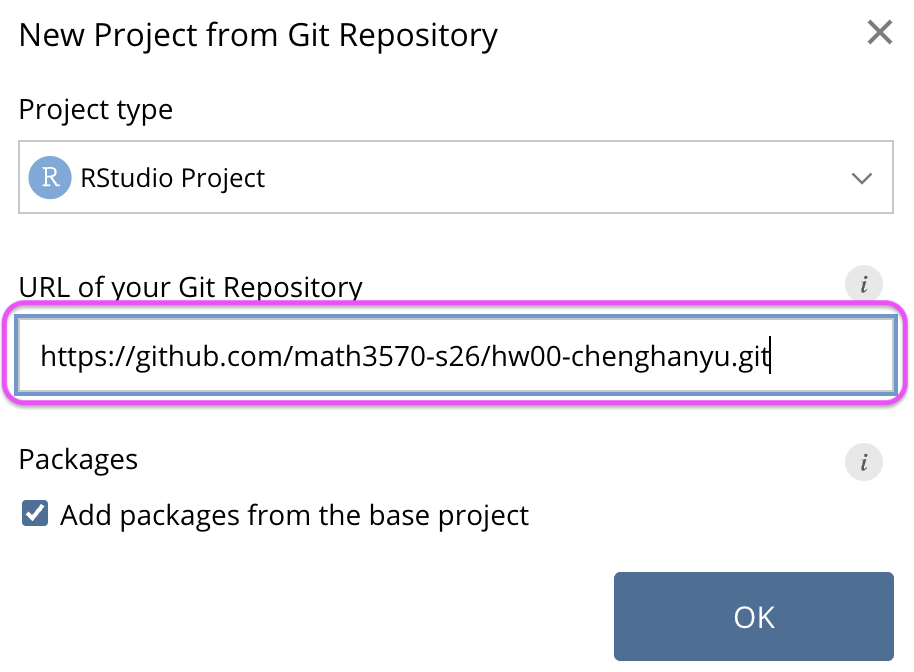Show info icon next to Packages

pyautogui.click(x=863, y=463)
